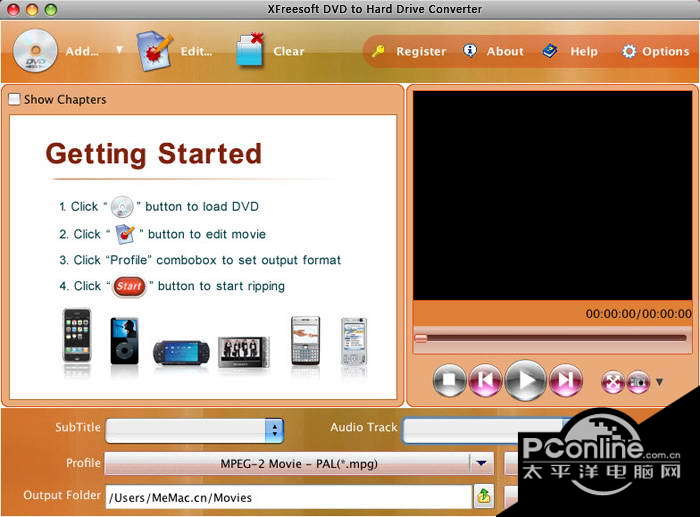Click the Next chapter button

[x=566, y=380]
